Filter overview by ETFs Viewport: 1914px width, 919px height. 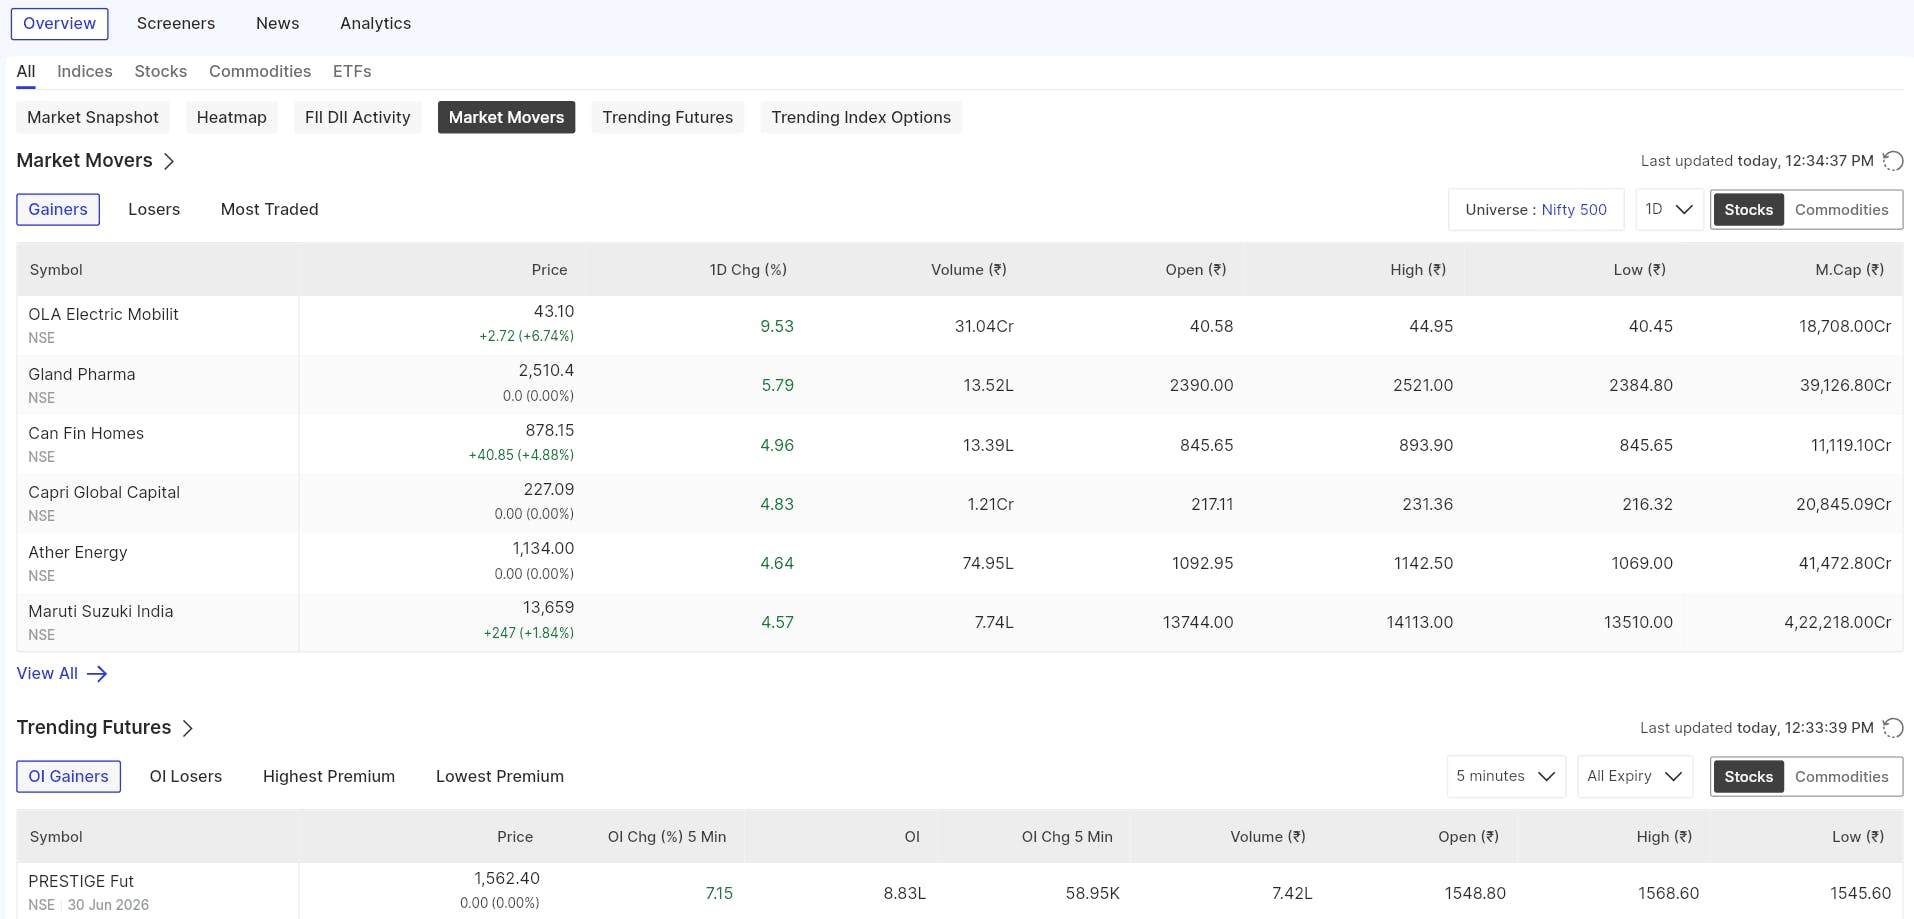(x=352, y=72)
